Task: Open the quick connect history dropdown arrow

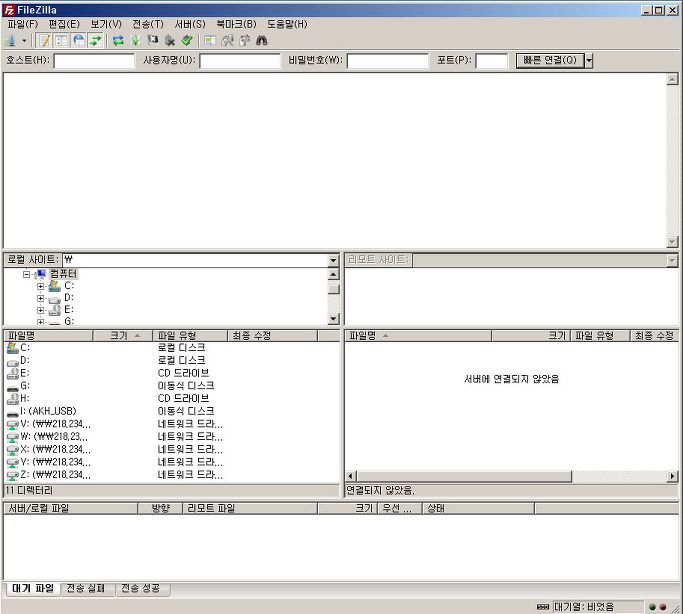Action: (x=589, y=60)
